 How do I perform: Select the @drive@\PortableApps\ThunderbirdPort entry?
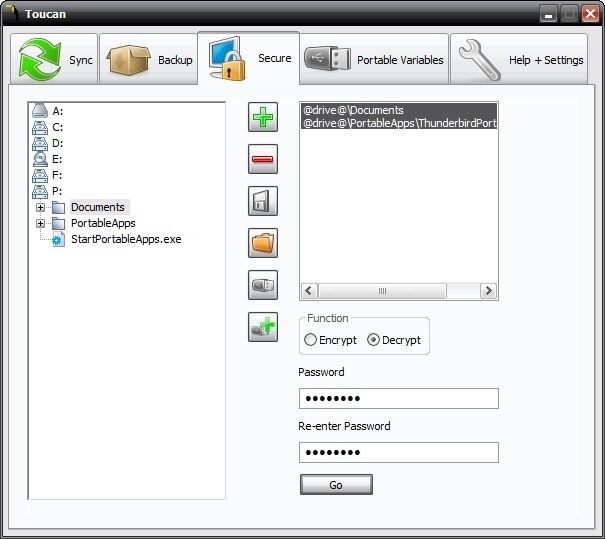pyautogui.click(x=399, y=123)
